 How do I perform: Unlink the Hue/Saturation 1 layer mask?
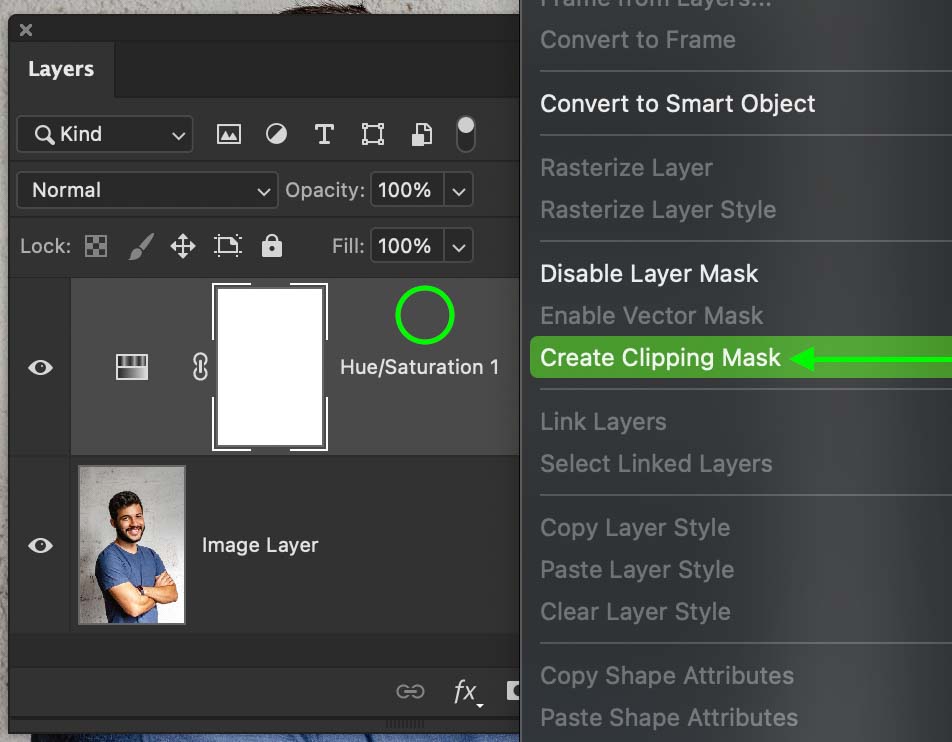coord(199,367)
